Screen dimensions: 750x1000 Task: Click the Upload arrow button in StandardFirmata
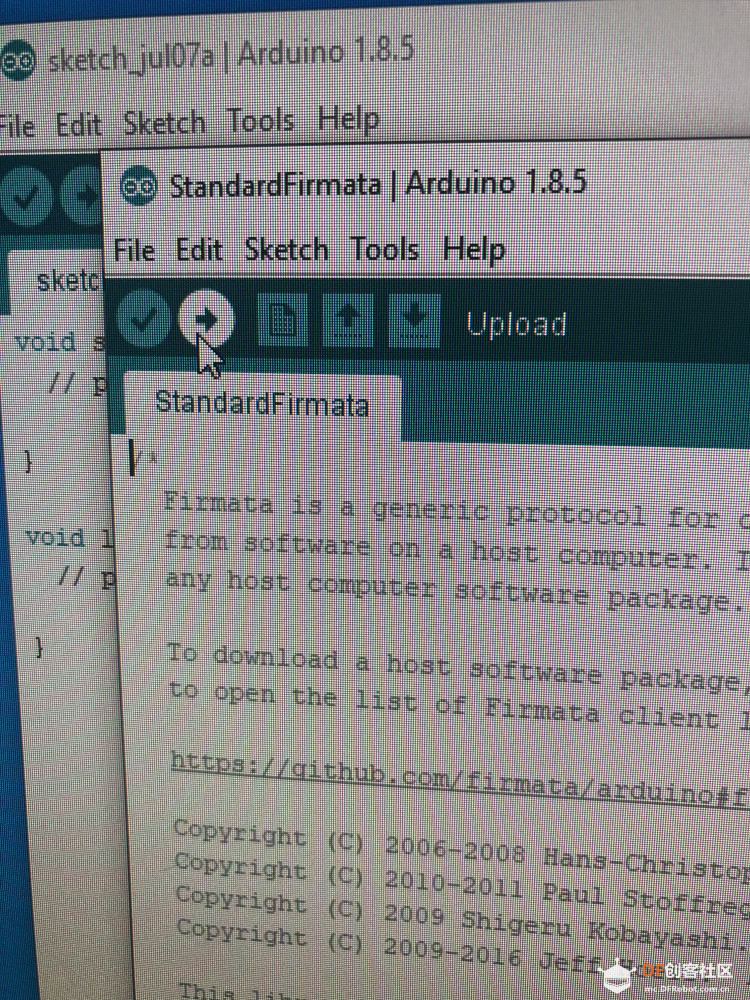[206, 318]
